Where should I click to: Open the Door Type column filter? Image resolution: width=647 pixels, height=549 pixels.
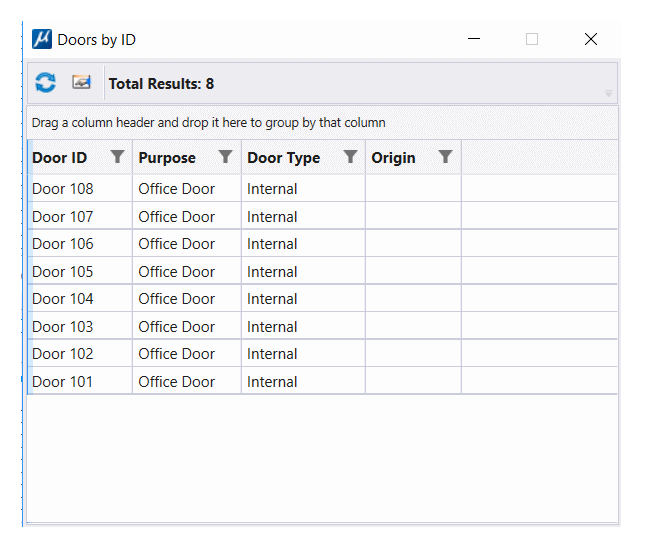tap(350, 157)
